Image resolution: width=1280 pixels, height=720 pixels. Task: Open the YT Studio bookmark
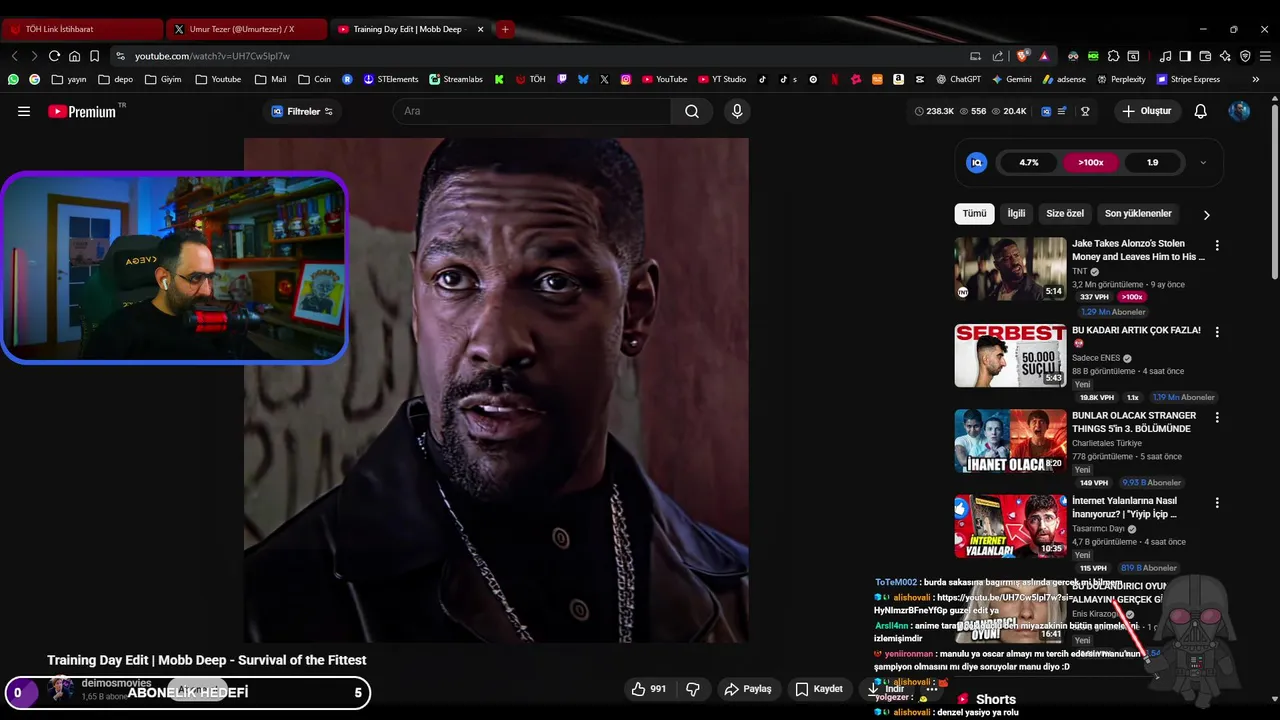(722, 79)
